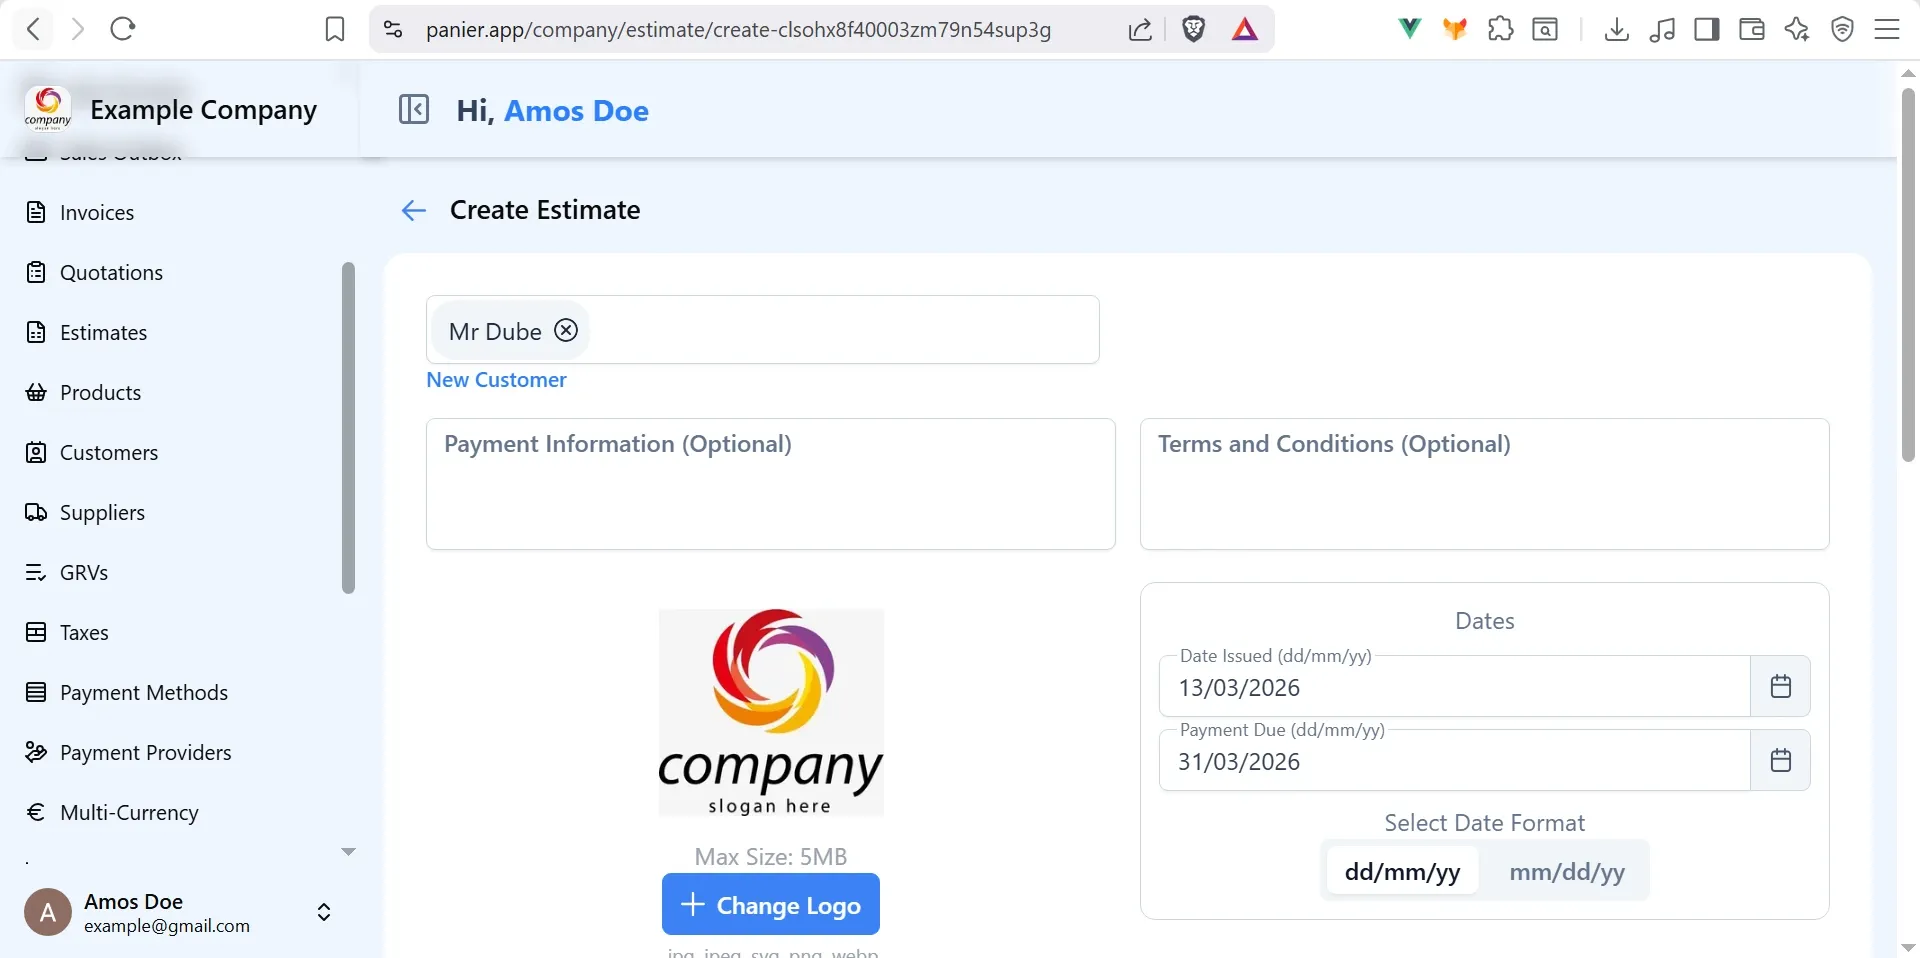Select mm/dd/yy date format

pyautogui.click(x=1566, y=871)
